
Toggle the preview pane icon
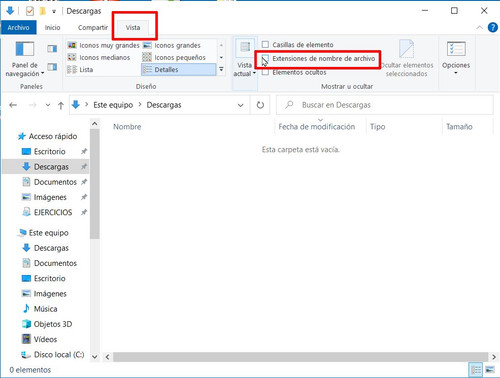tap(52, 49)
